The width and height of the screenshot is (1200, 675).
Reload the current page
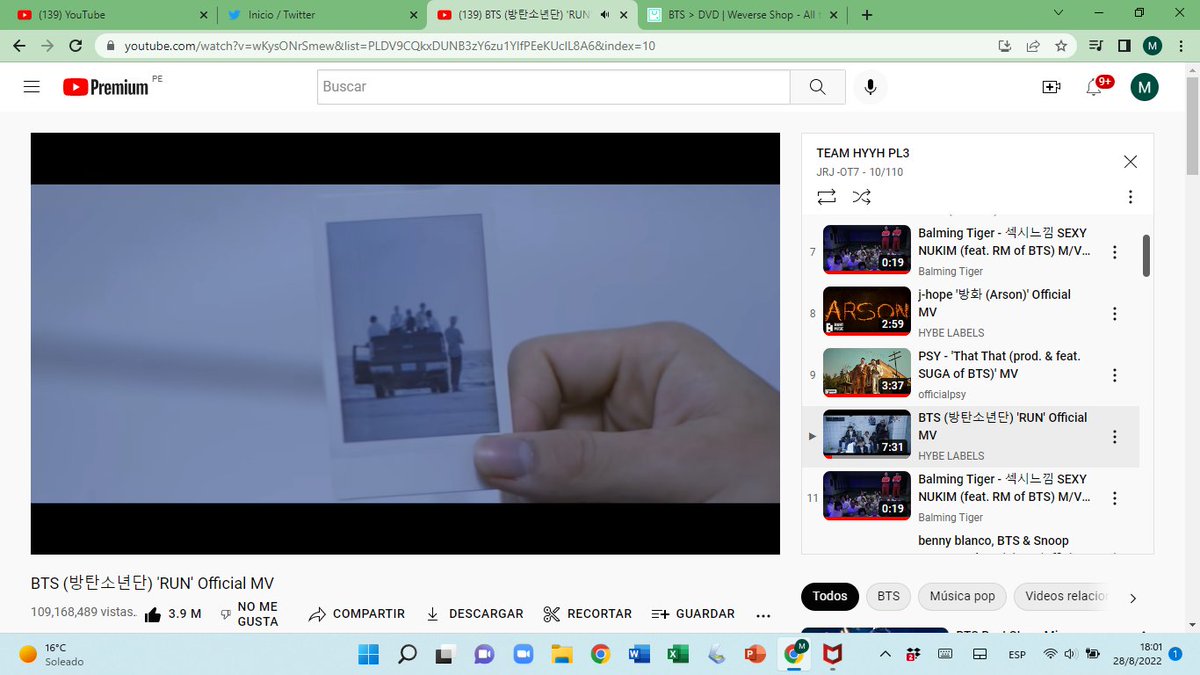(76, 46)
